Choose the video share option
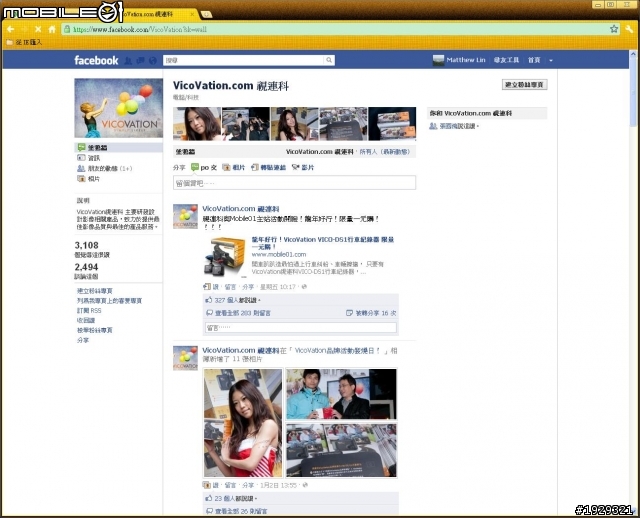 [303, 167]
